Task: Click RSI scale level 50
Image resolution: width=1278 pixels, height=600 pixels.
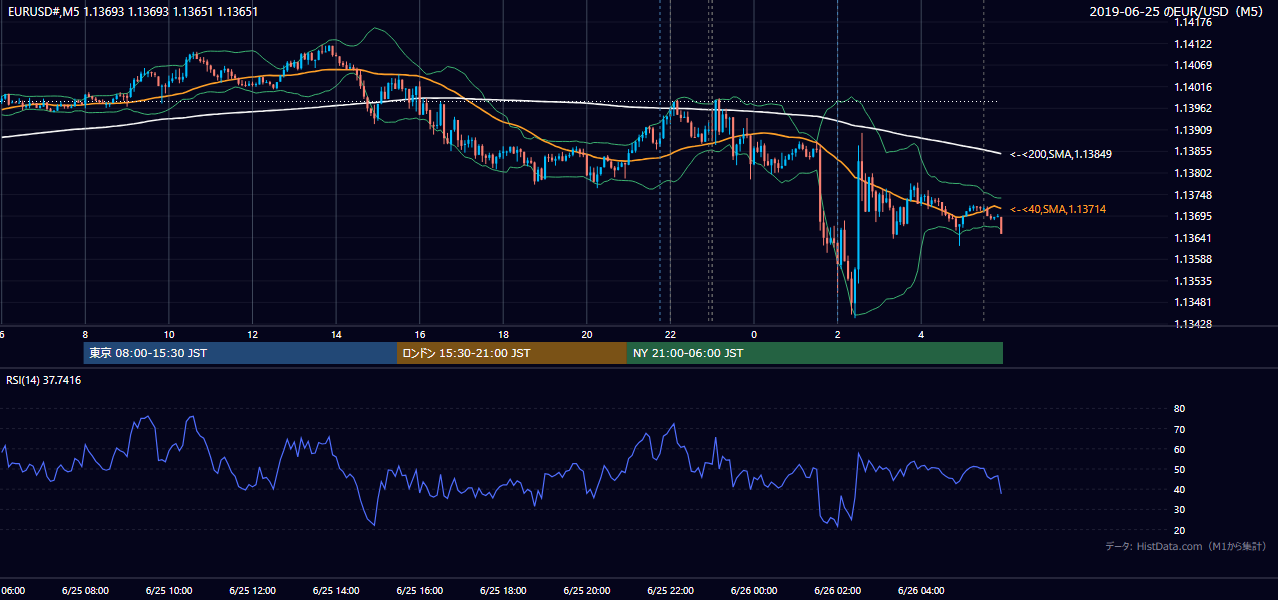Action: (x=1179, y=469)
